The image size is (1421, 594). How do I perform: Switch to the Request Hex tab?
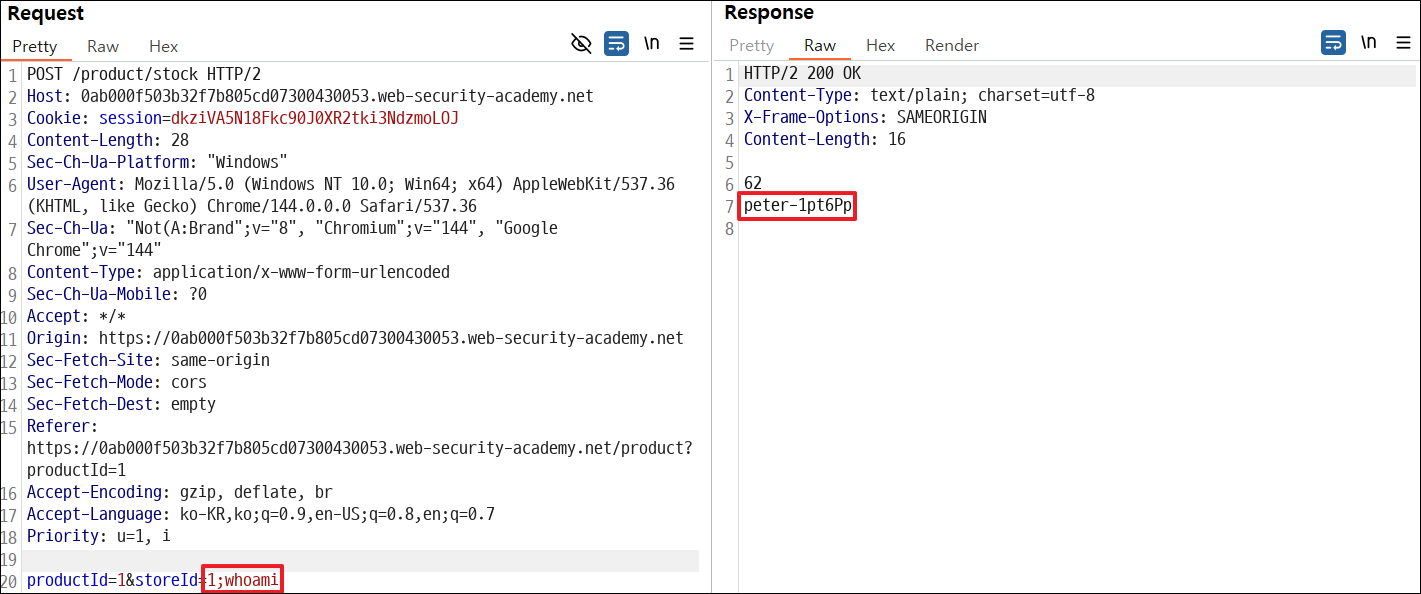point(164,46)
